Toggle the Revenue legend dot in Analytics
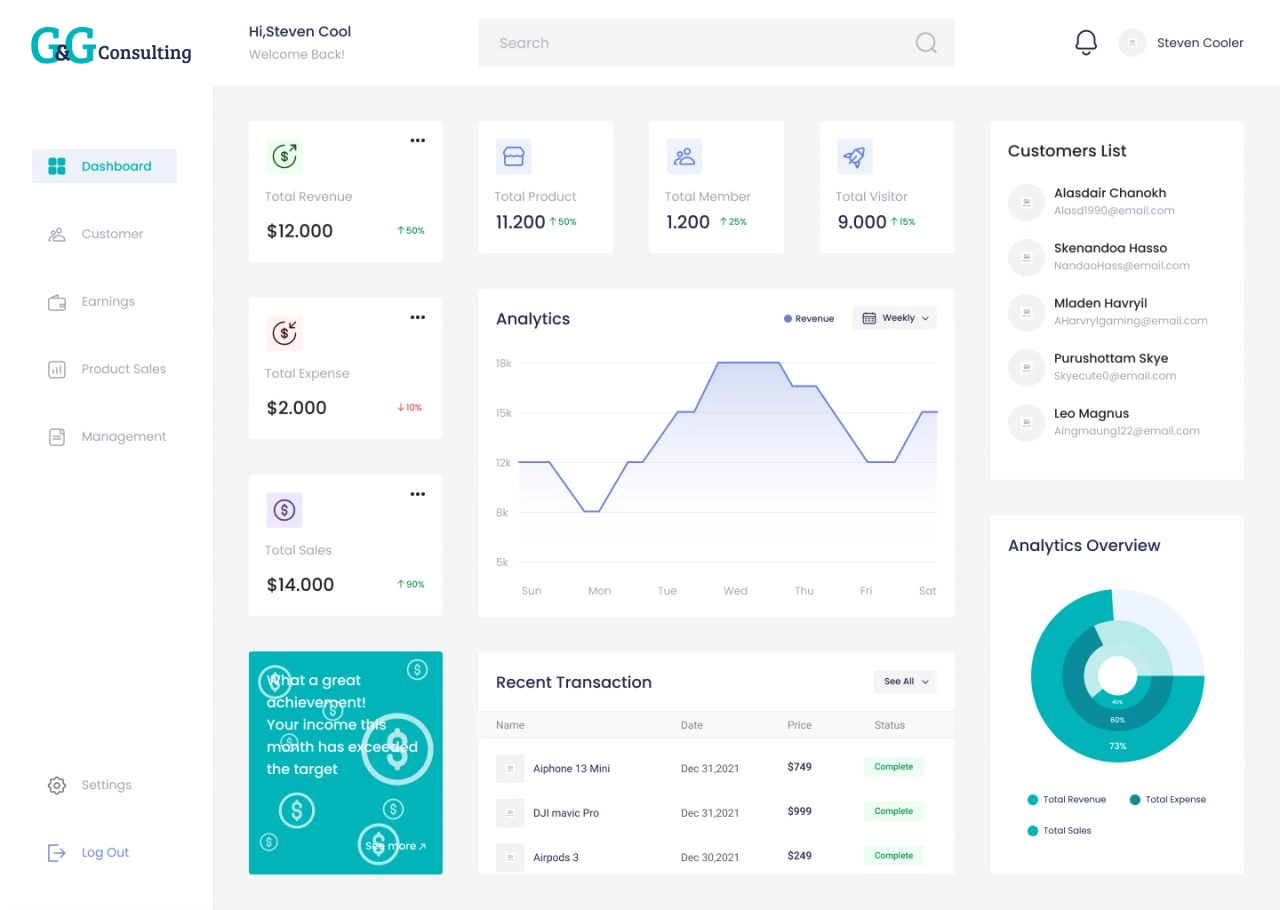This screenshot has height=910, width=1280. click(788, 319)
